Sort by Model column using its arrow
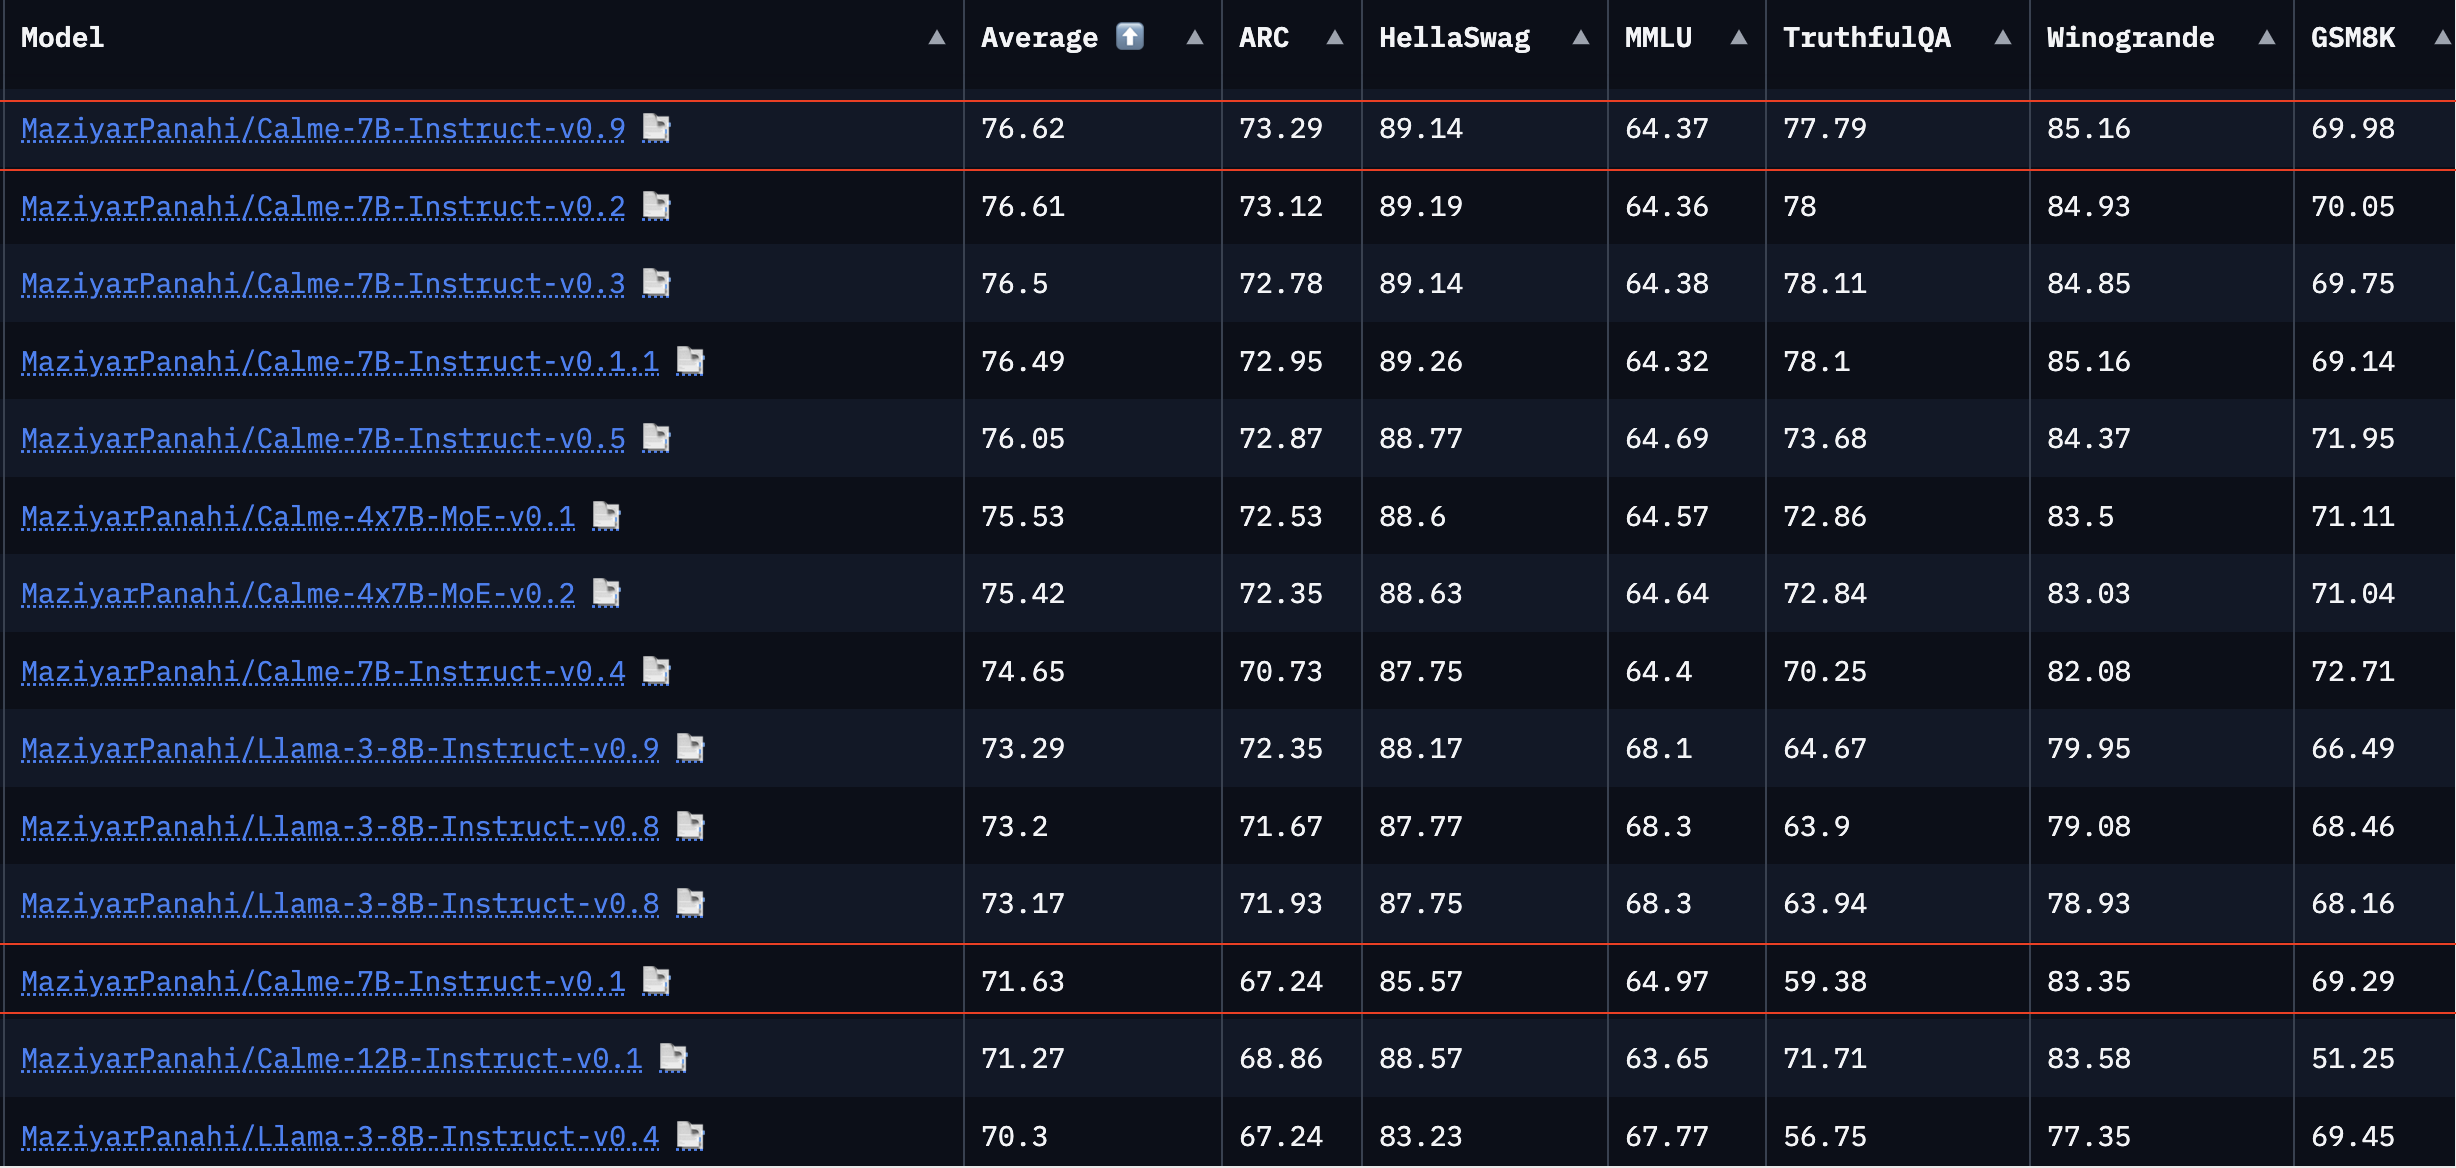Viewport: 2456px width, 1168px height. (936, 38)
